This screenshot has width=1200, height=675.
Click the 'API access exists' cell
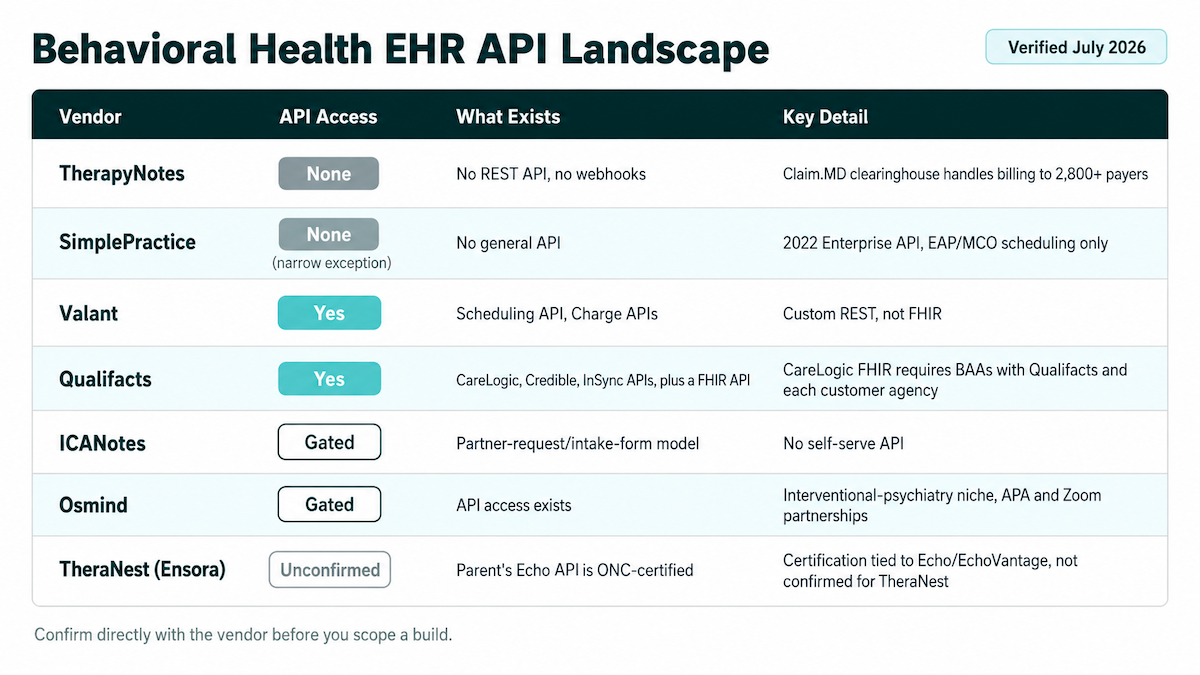[x=514, y=505]
